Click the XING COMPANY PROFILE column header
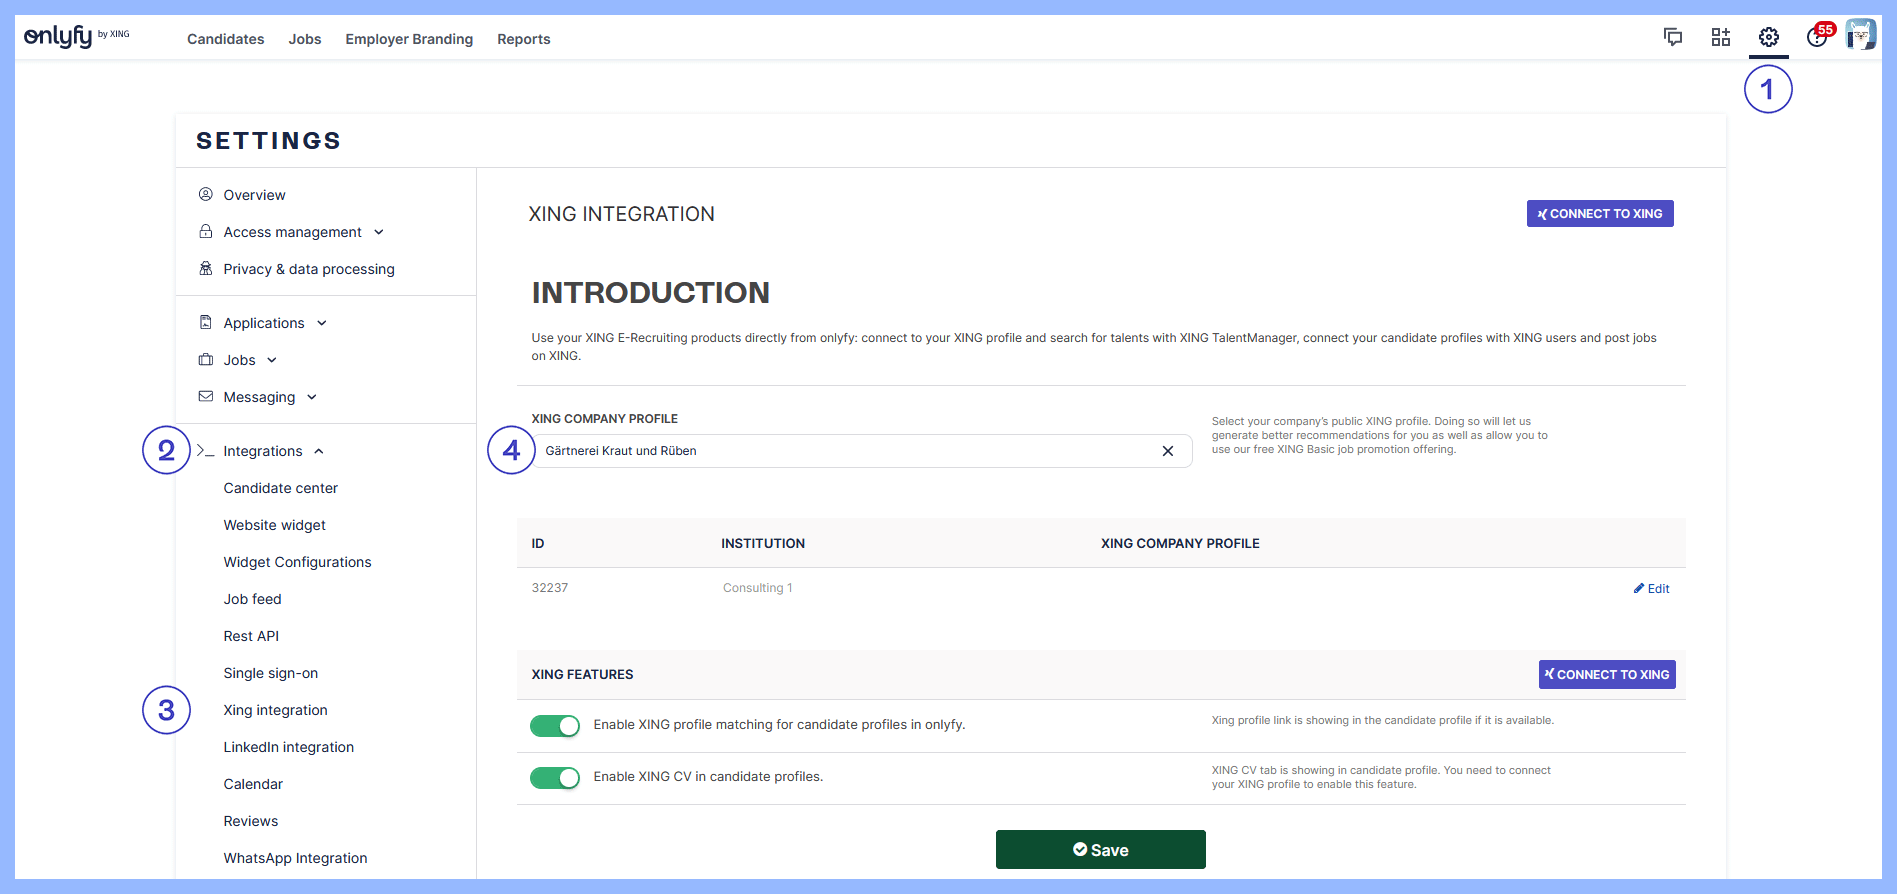The height and width of the screenshot is (894, 1897). coord(1180,544)
